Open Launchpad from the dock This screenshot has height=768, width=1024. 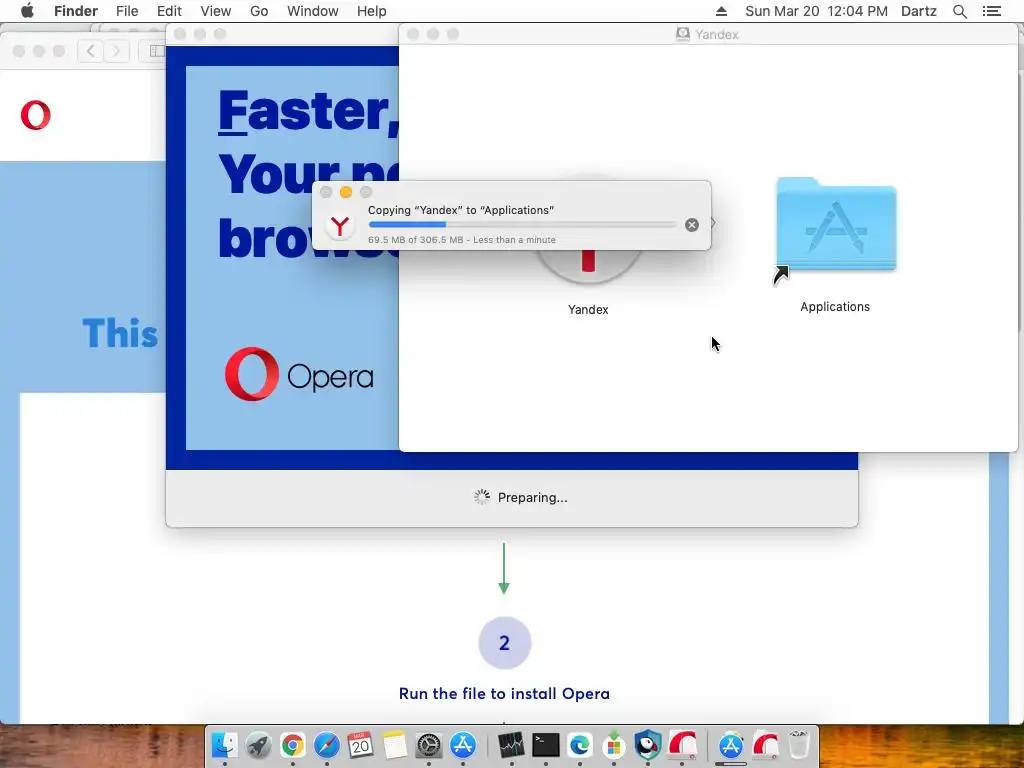[259, 745]
